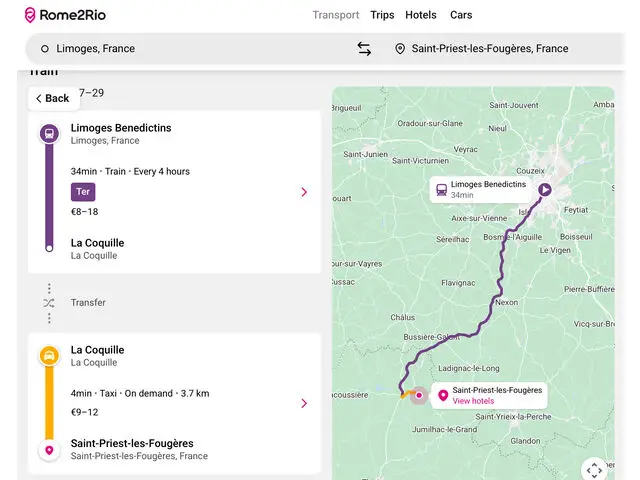640x480 pixels.
Task: Click the Rome2Rio logo
Action: 66,15
